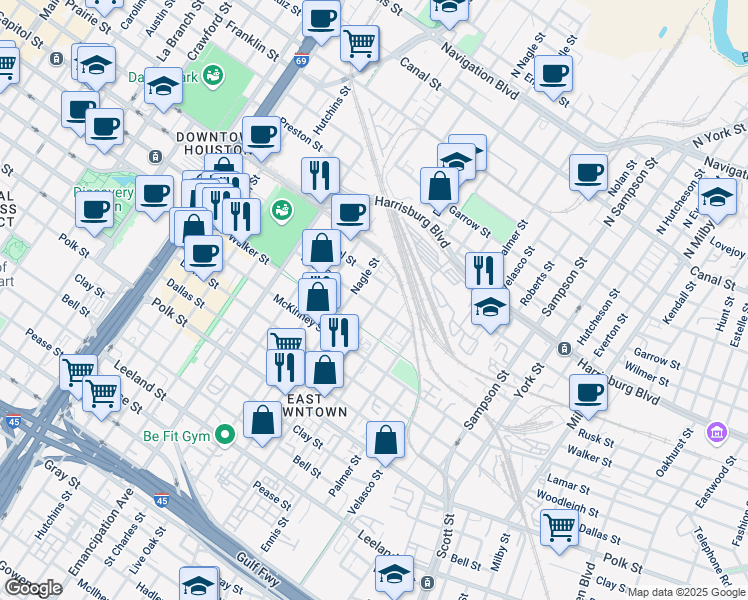
Task: Click the cafe marker beside Preston St label
Action: pyautogui.click(x=261, y=137)
